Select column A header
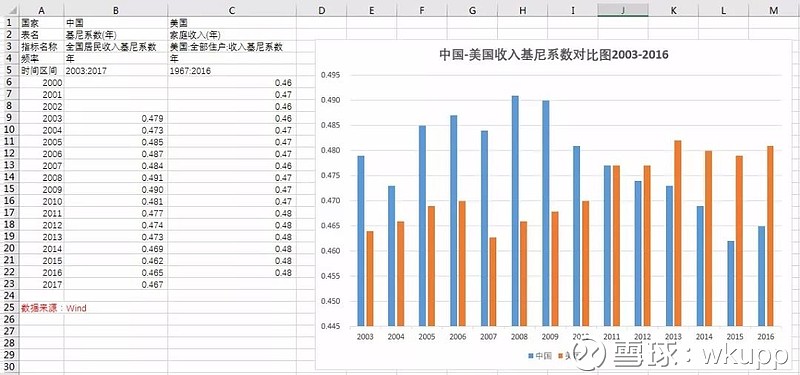 (41, 10)
